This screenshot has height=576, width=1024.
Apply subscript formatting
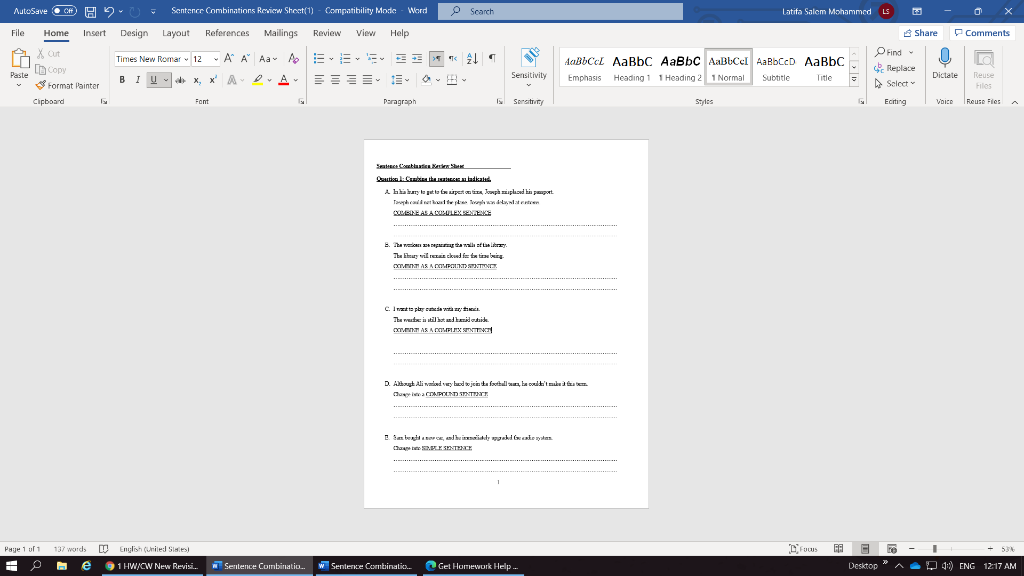coord(196,79)
